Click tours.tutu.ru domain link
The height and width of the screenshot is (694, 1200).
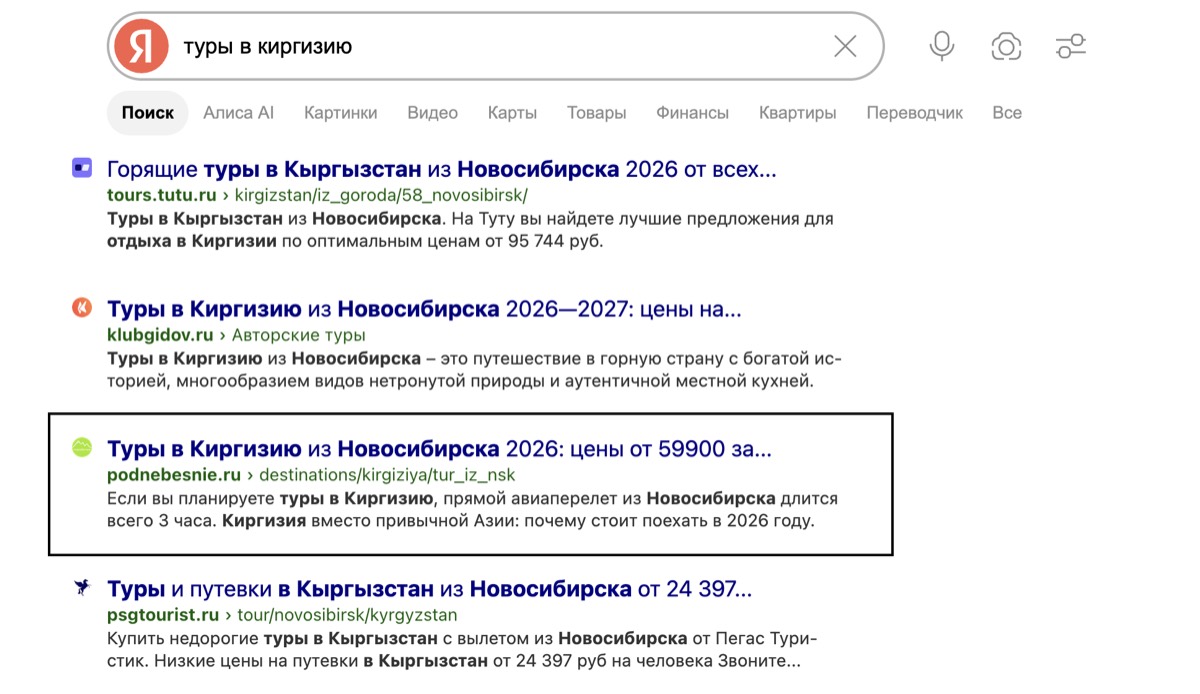pyautogui.click(x=162, y=195)
